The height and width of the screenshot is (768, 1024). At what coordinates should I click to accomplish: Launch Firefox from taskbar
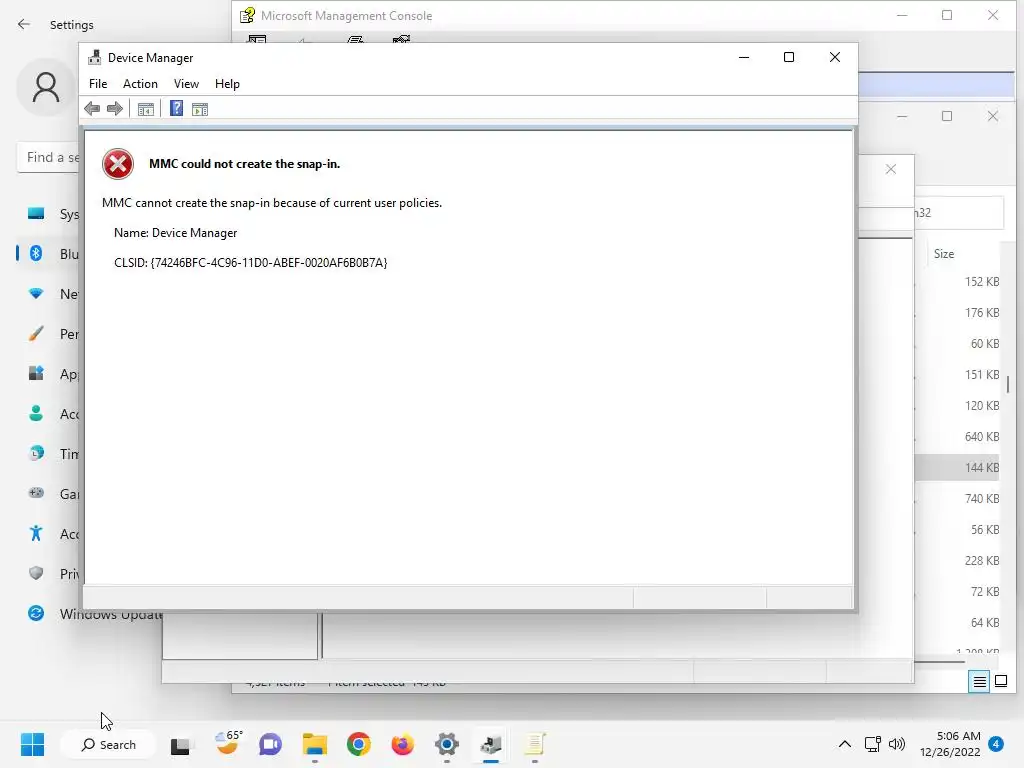402,744
